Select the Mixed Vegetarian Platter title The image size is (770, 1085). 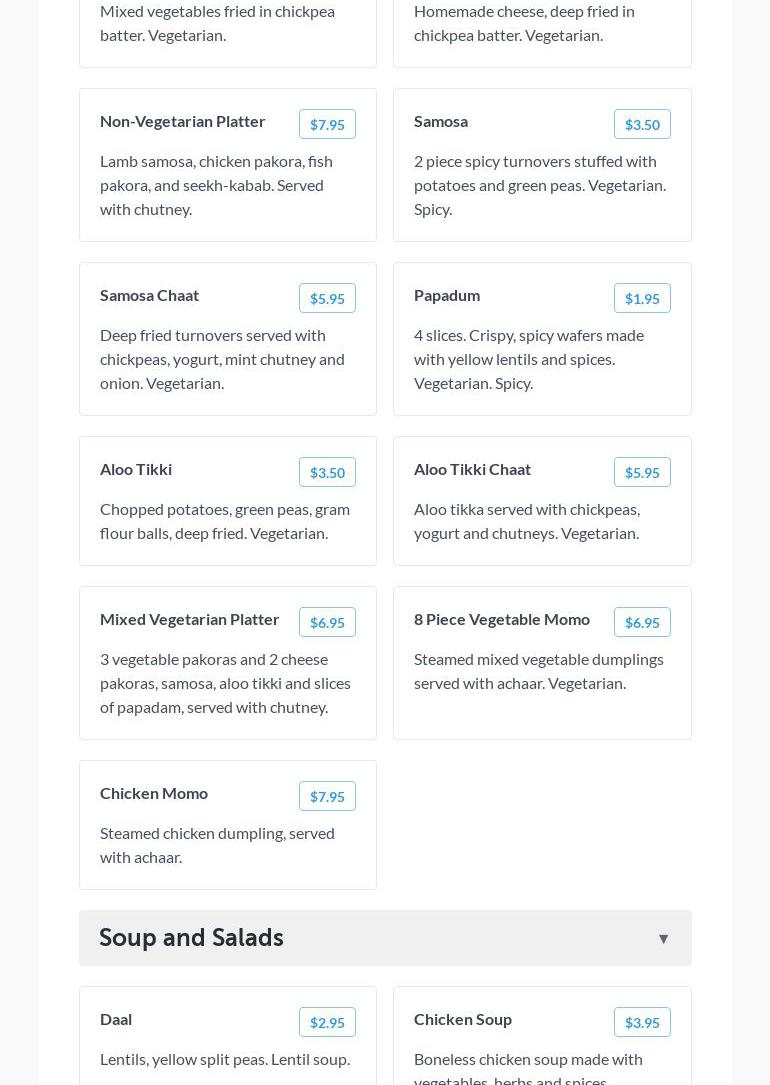190,619
